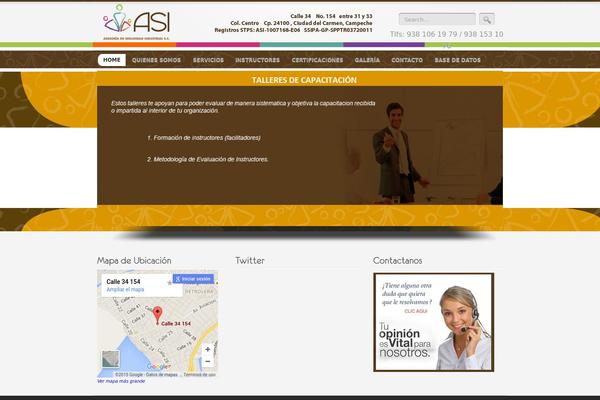Click the ASI logo in the header
Screen dimensions: 600x400
point(137,21)
